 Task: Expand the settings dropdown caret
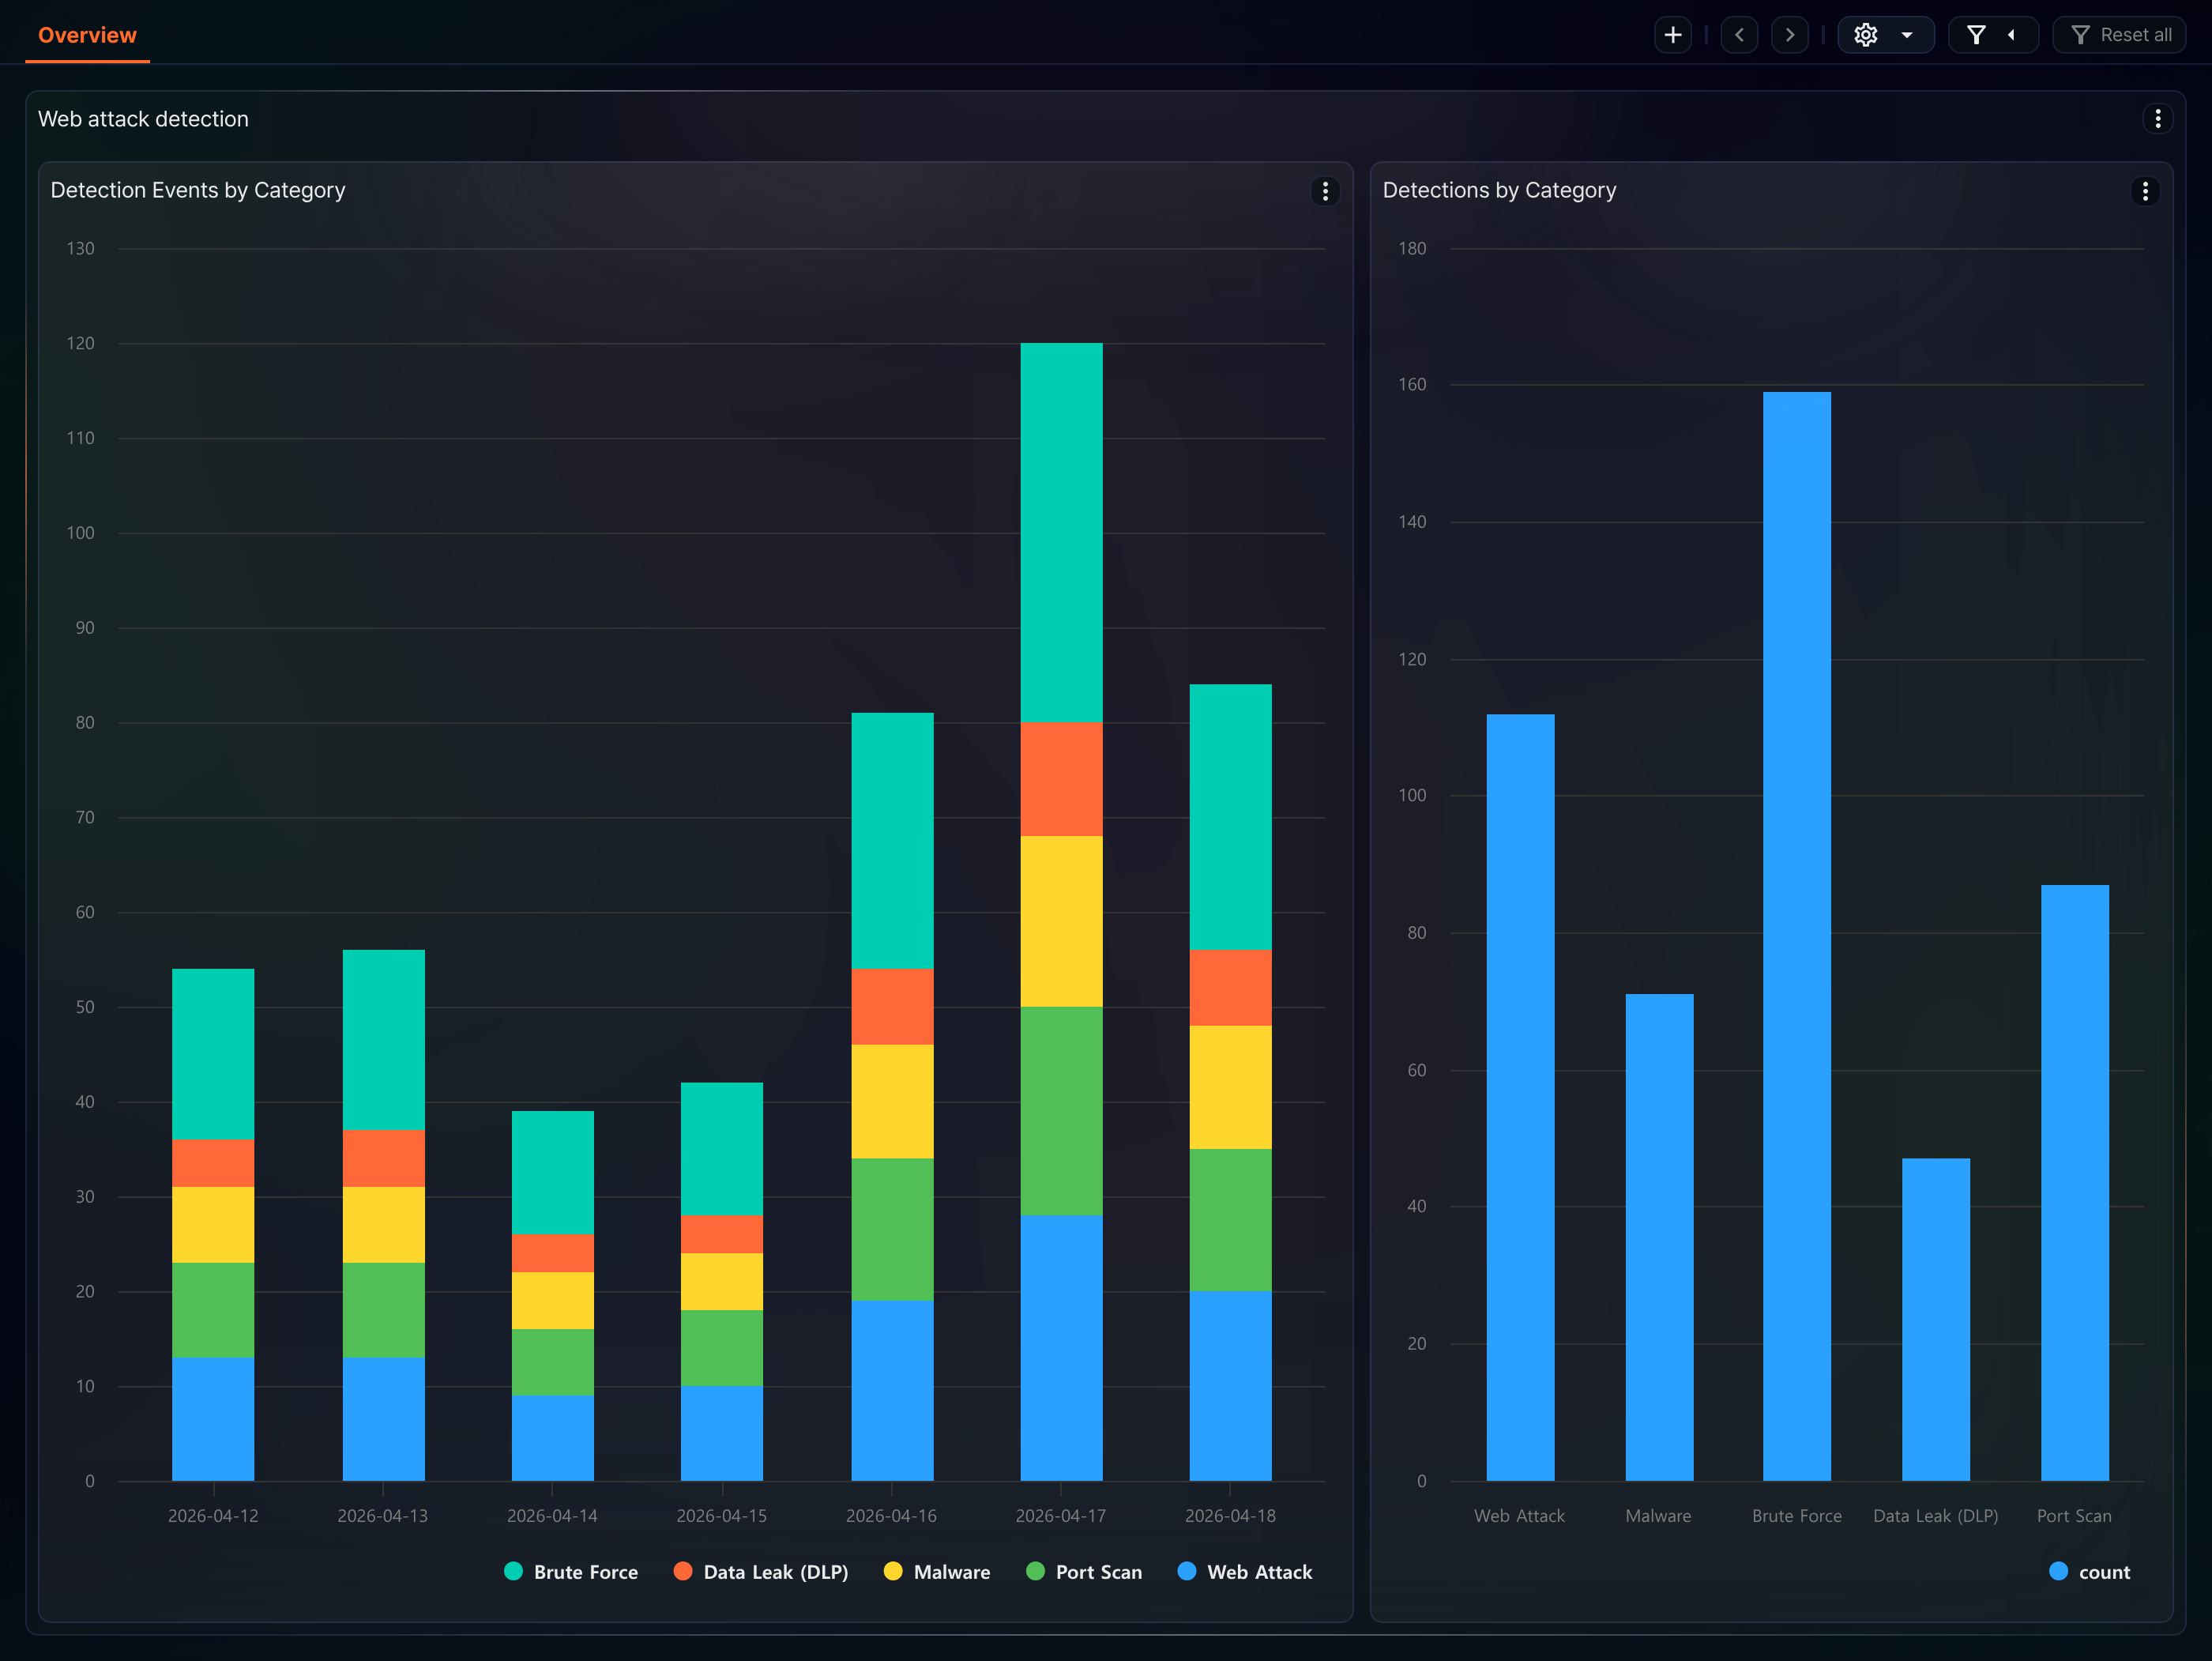pyautogui.click(x=1907, y=35)
